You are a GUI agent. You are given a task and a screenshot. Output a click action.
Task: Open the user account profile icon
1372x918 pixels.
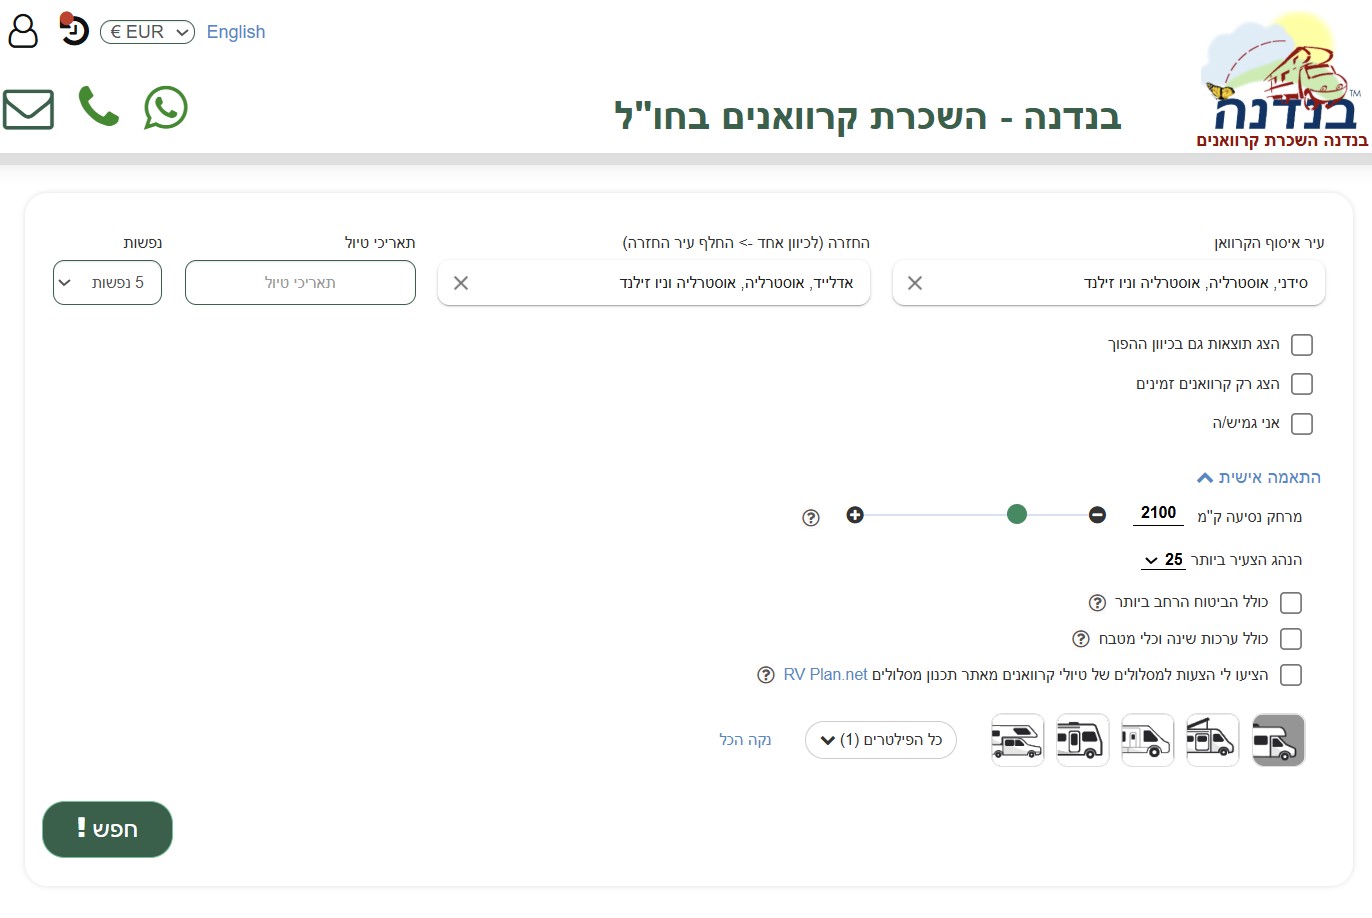23,32
